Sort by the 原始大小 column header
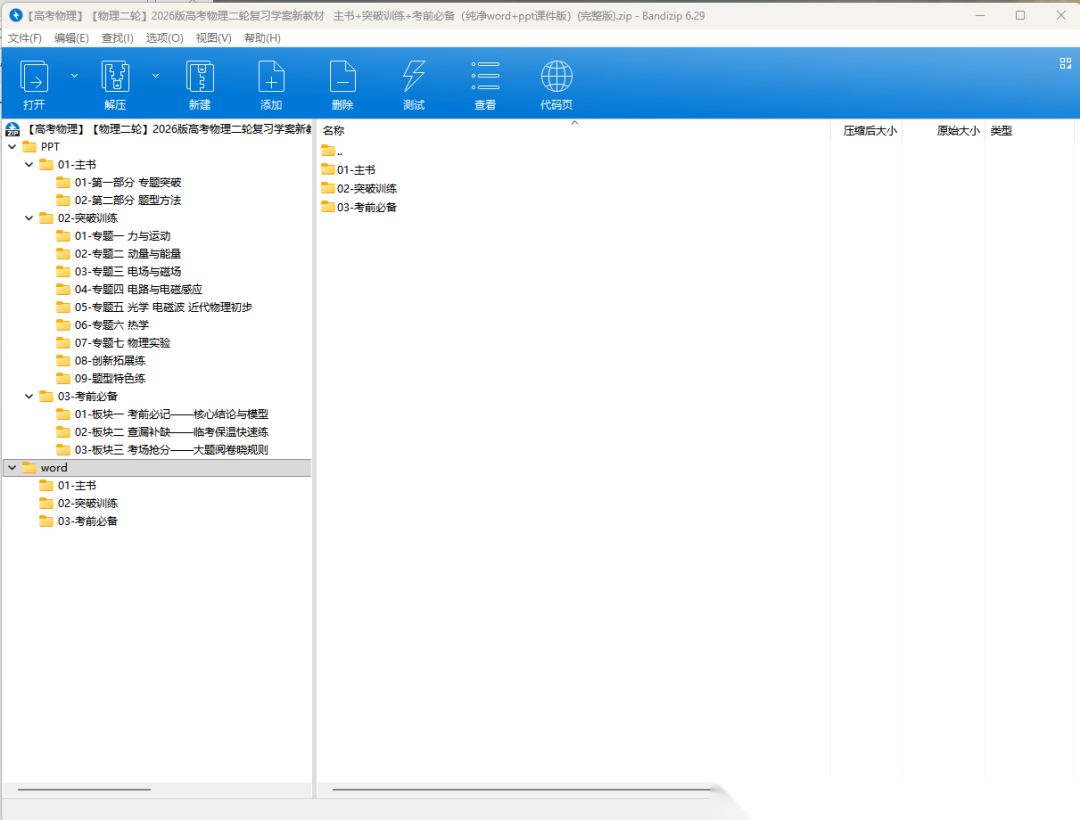This screenshot has width=1080, height=820. 957,131
